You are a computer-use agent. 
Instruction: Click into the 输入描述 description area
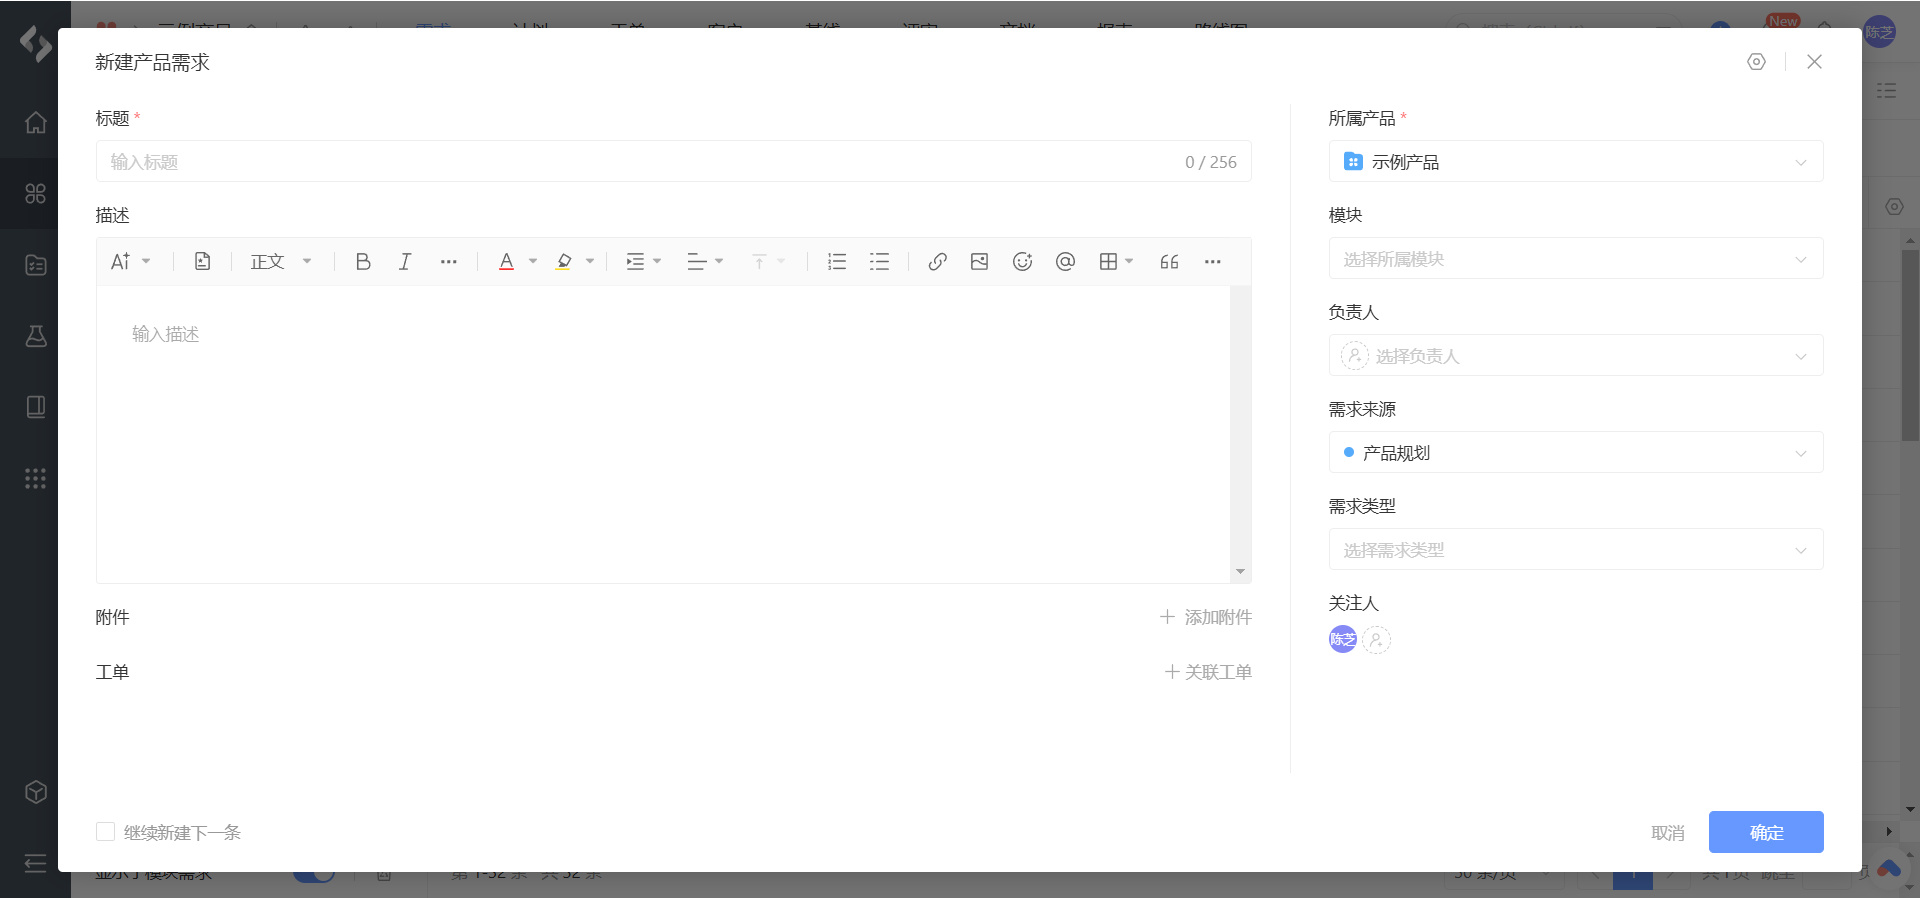(663, 434)
